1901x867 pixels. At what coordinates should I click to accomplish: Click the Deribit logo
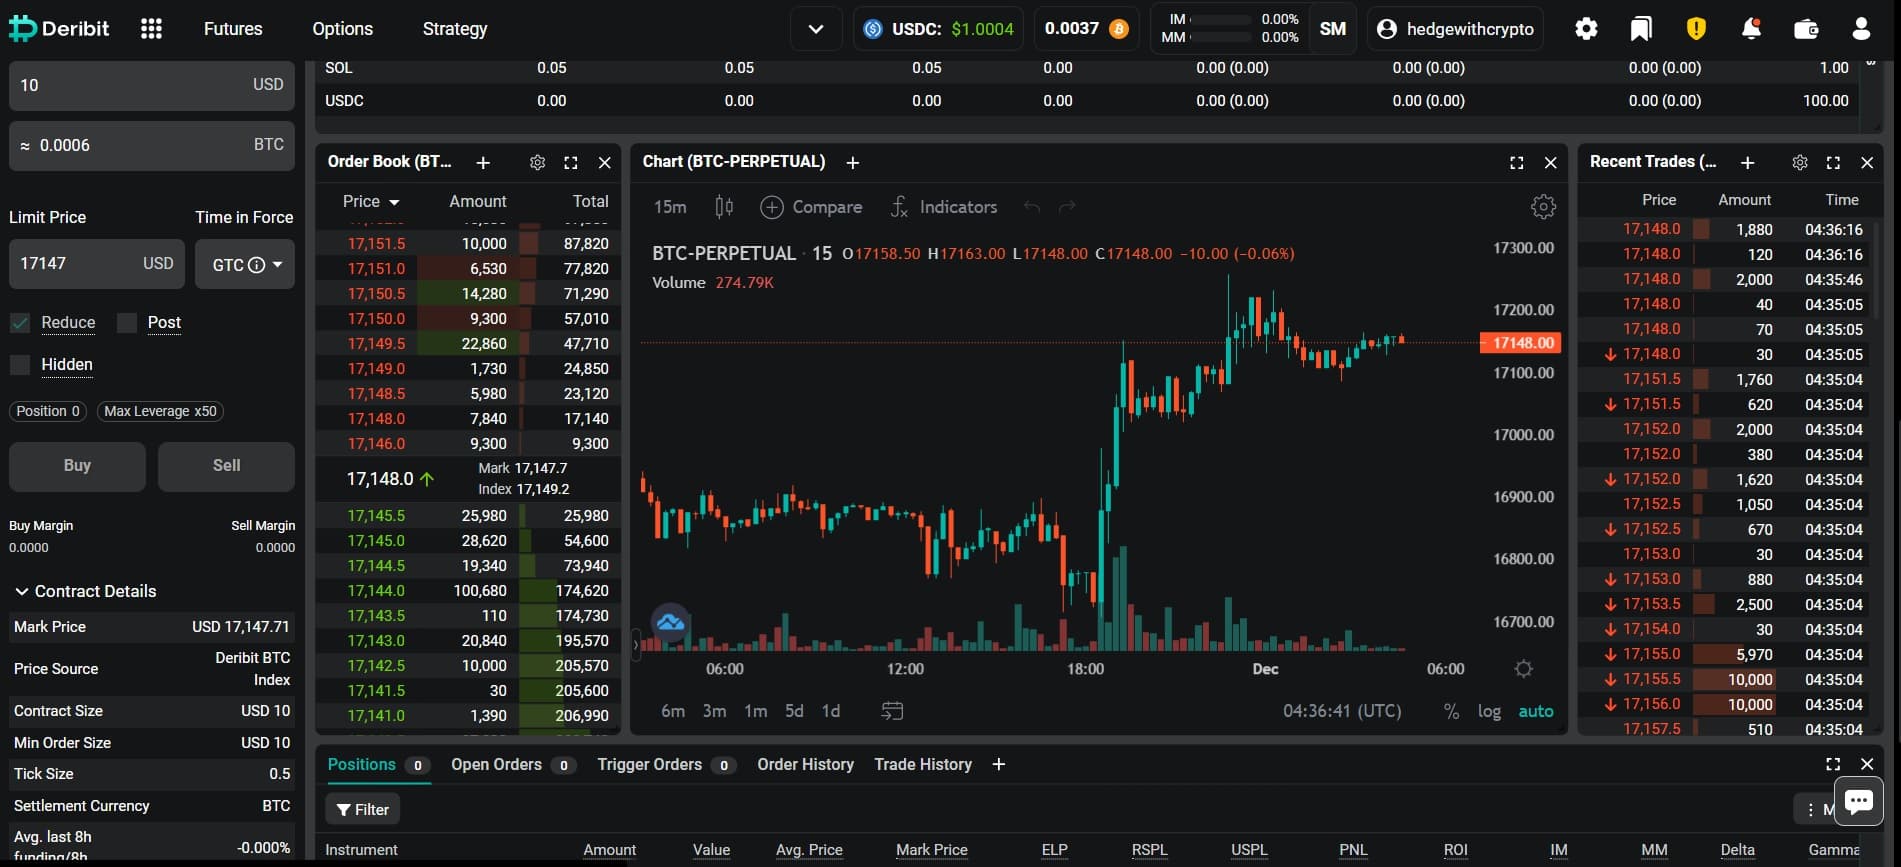(x=59, y=29)
